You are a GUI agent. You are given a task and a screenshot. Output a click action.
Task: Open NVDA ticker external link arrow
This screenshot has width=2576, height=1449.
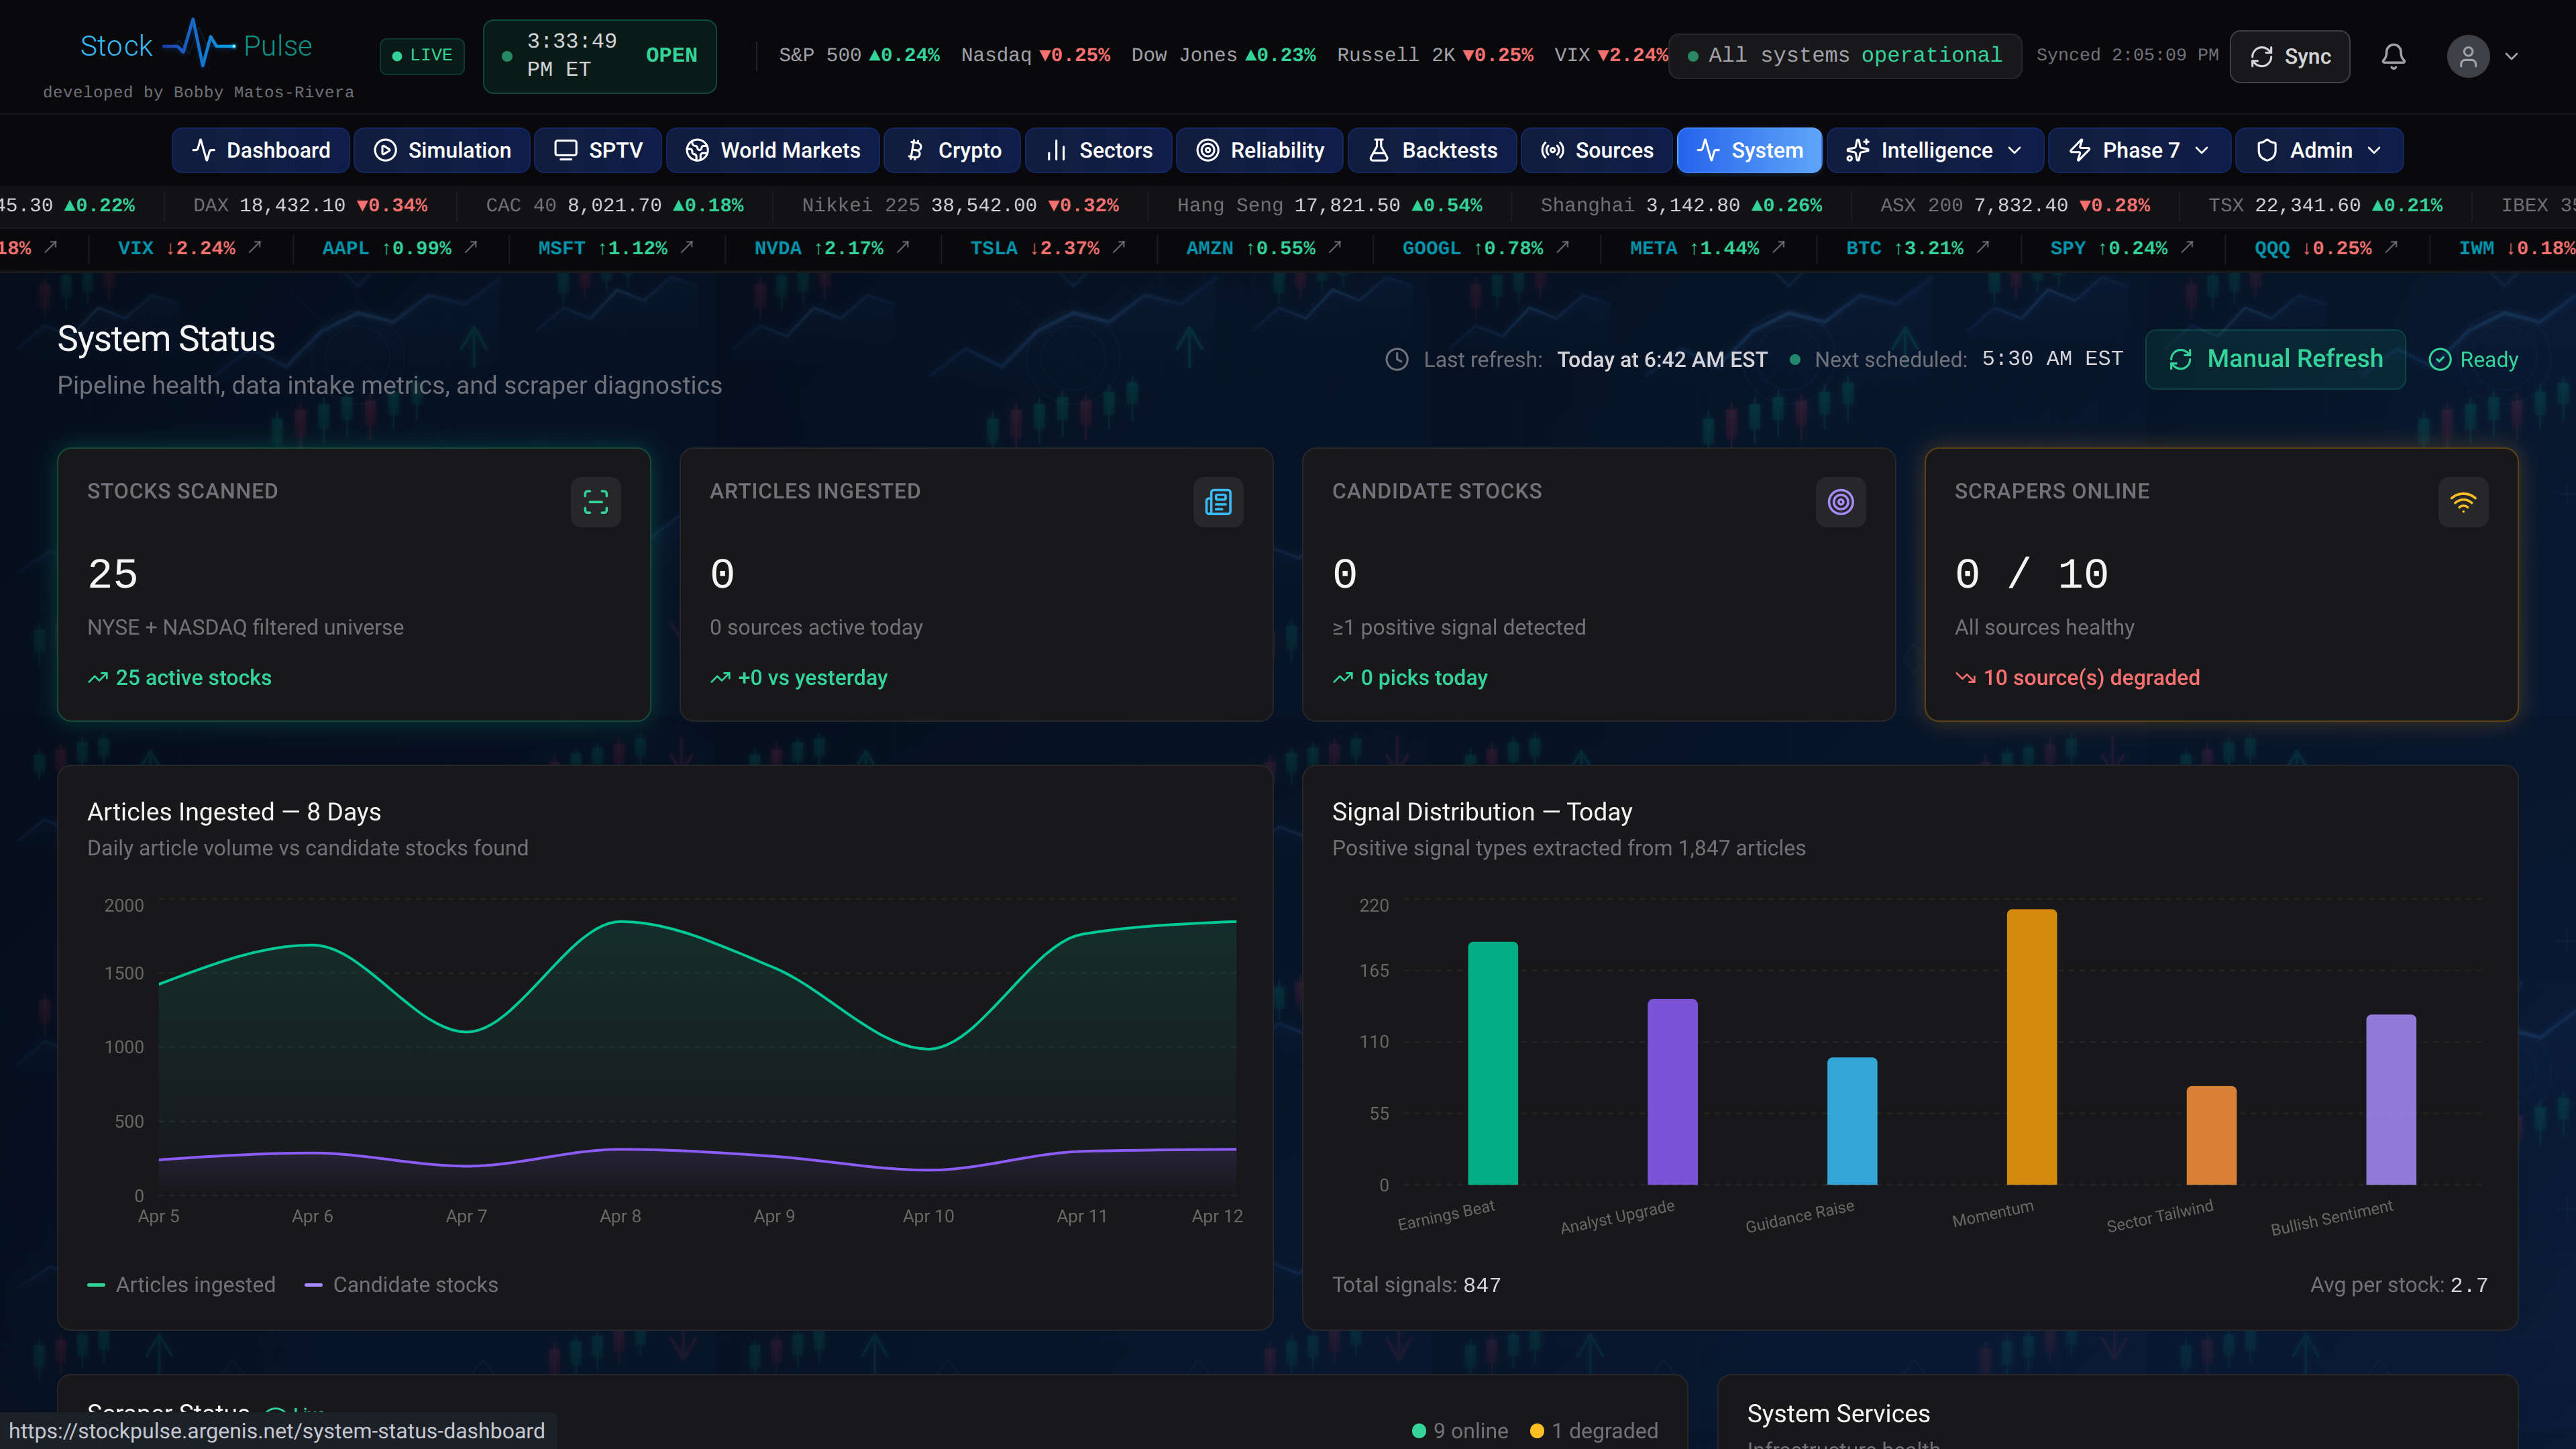(903, 247)
